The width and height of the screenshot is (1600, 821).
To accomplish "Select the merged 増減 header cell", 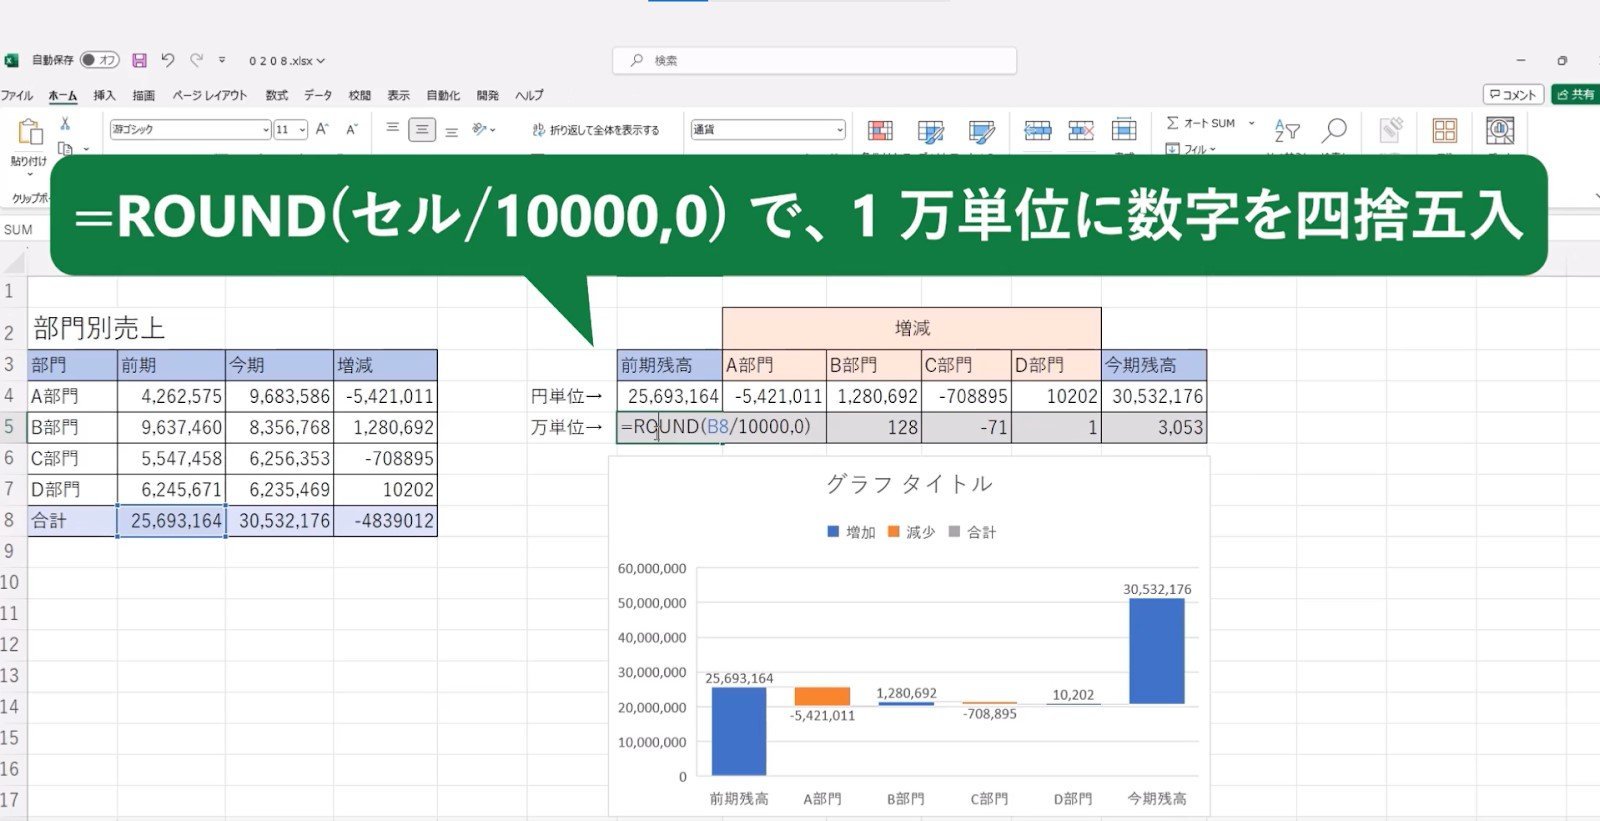I will (x=912, y=328).
